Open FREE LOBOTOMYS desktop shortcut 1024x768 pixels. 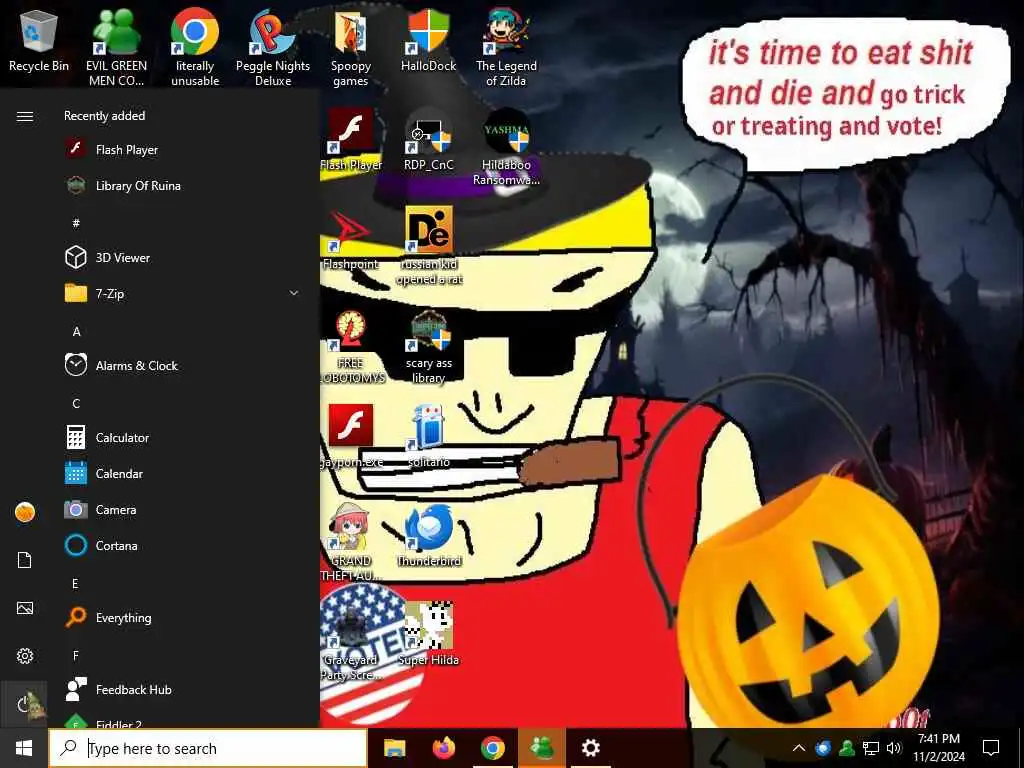(351, 346)
